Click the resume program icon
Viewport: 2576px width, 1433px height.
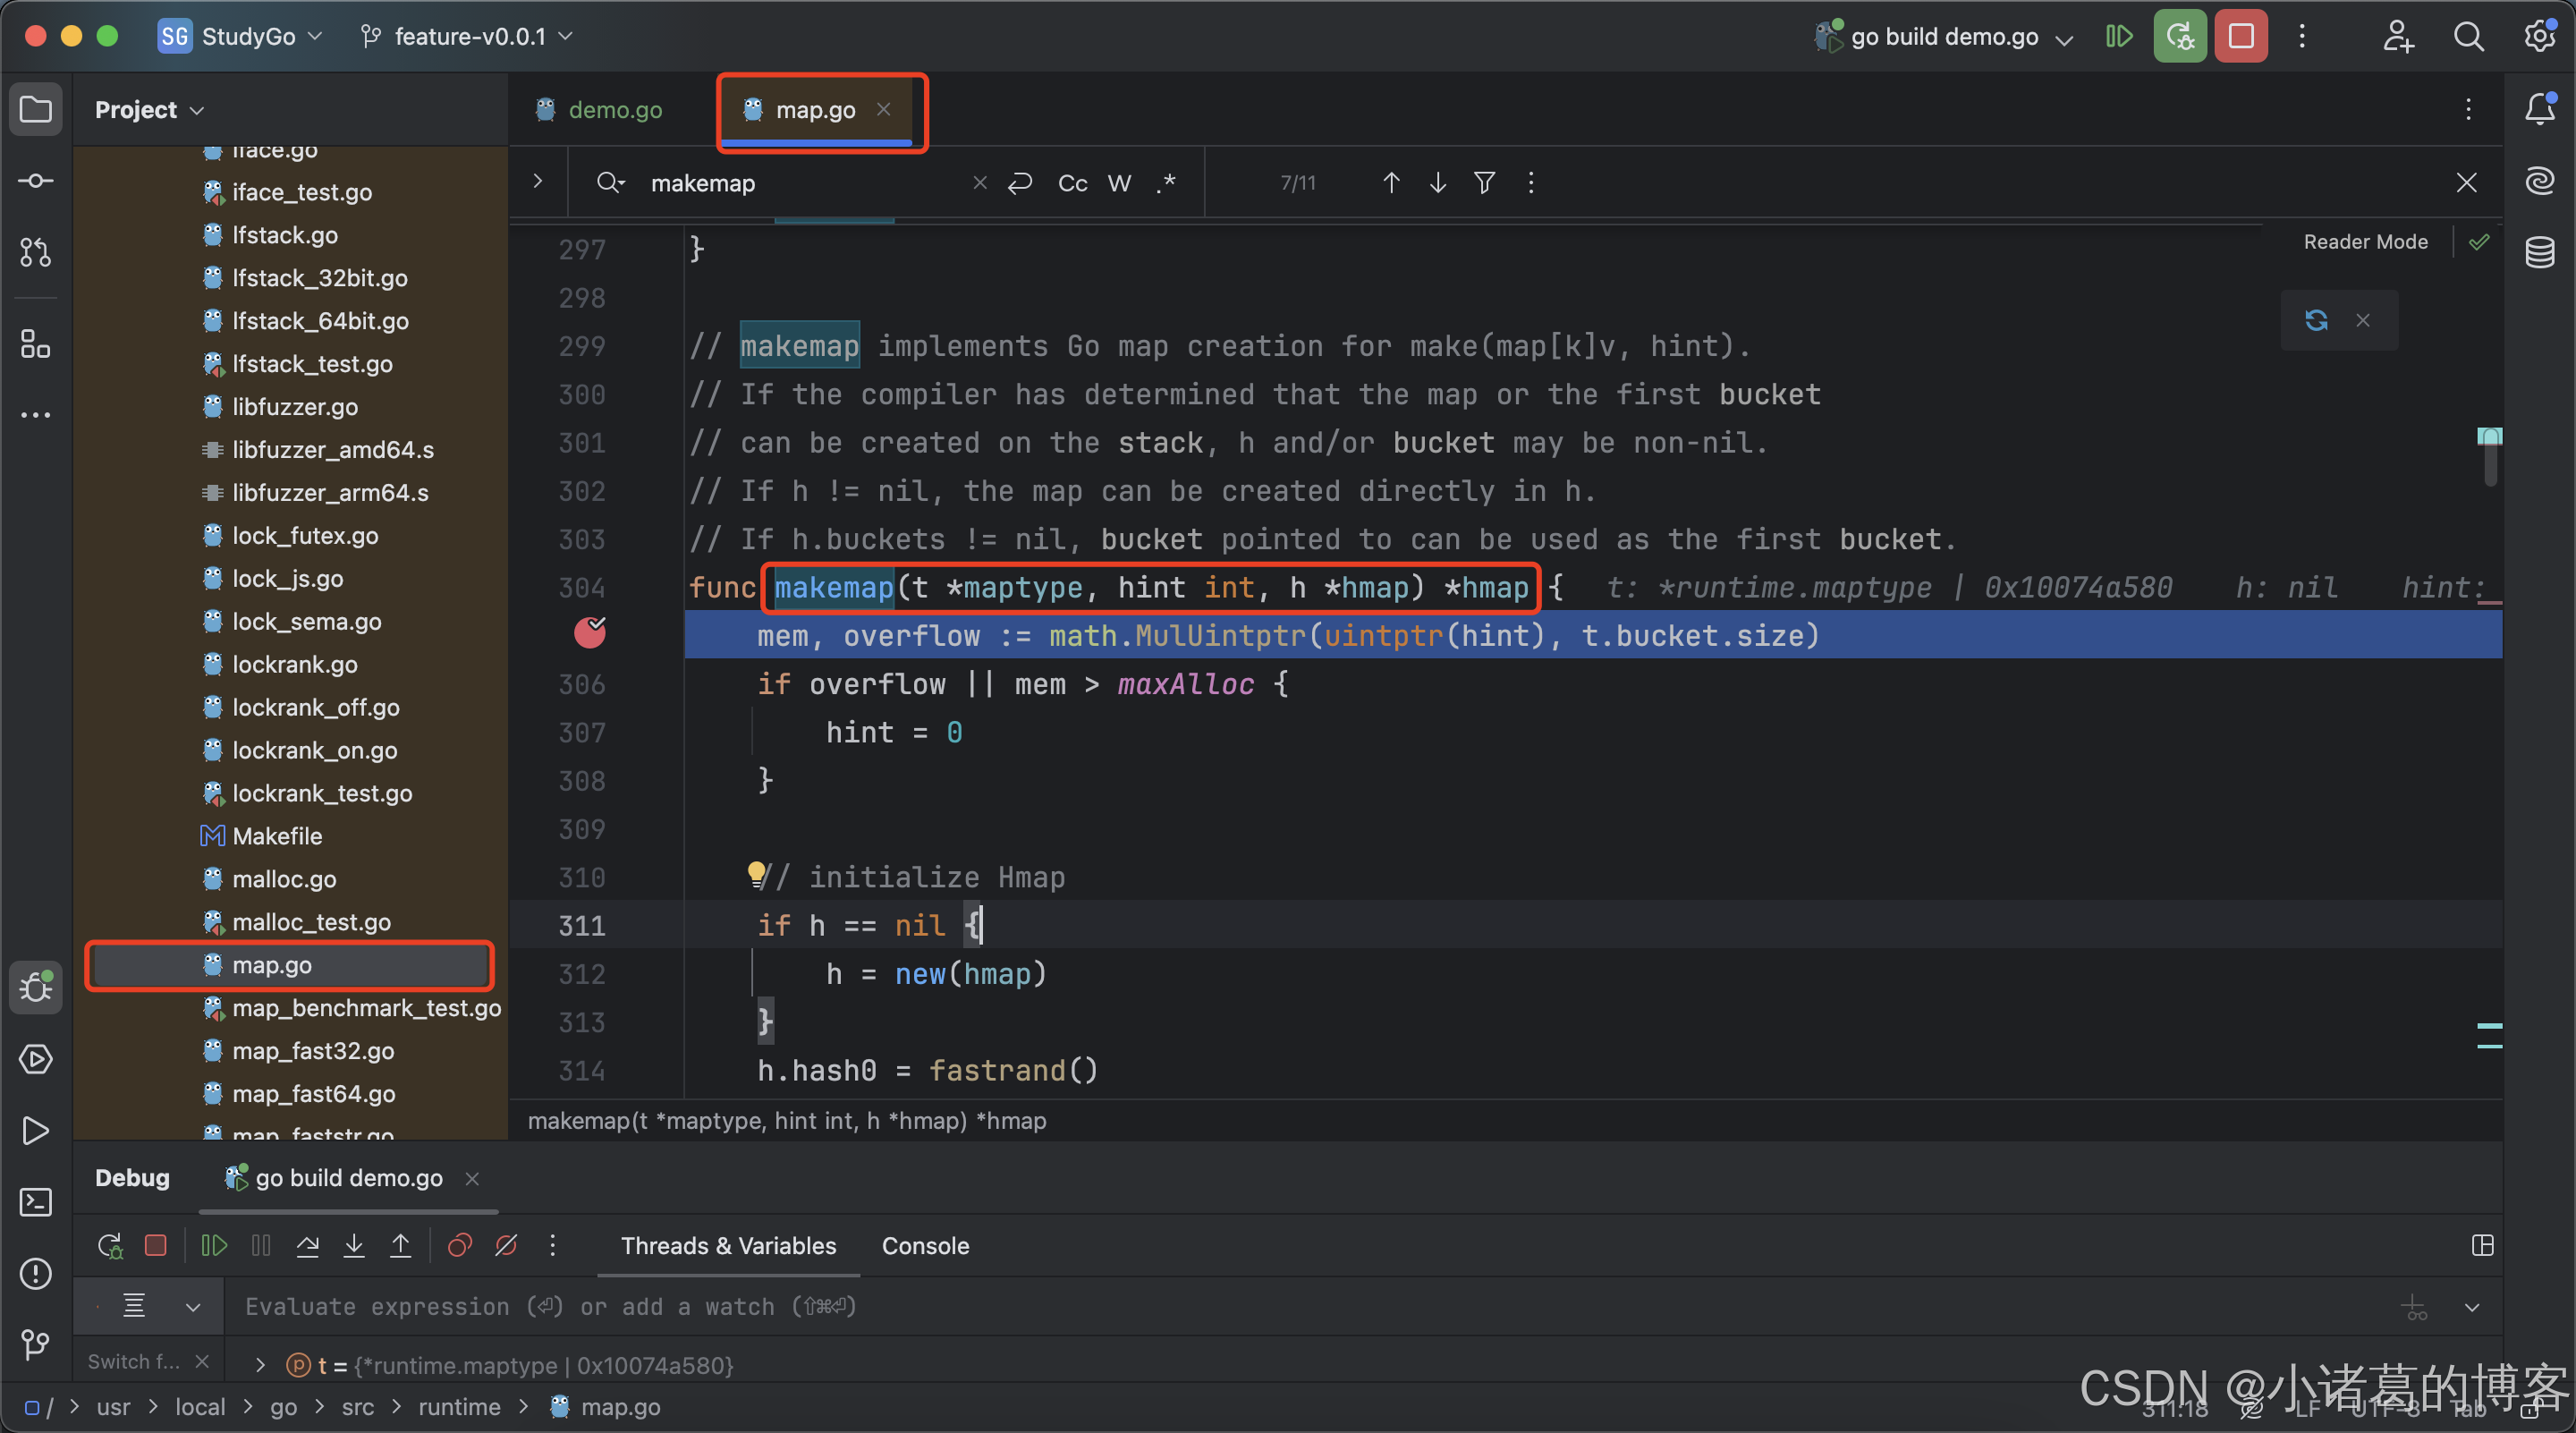click(212, 1246)
